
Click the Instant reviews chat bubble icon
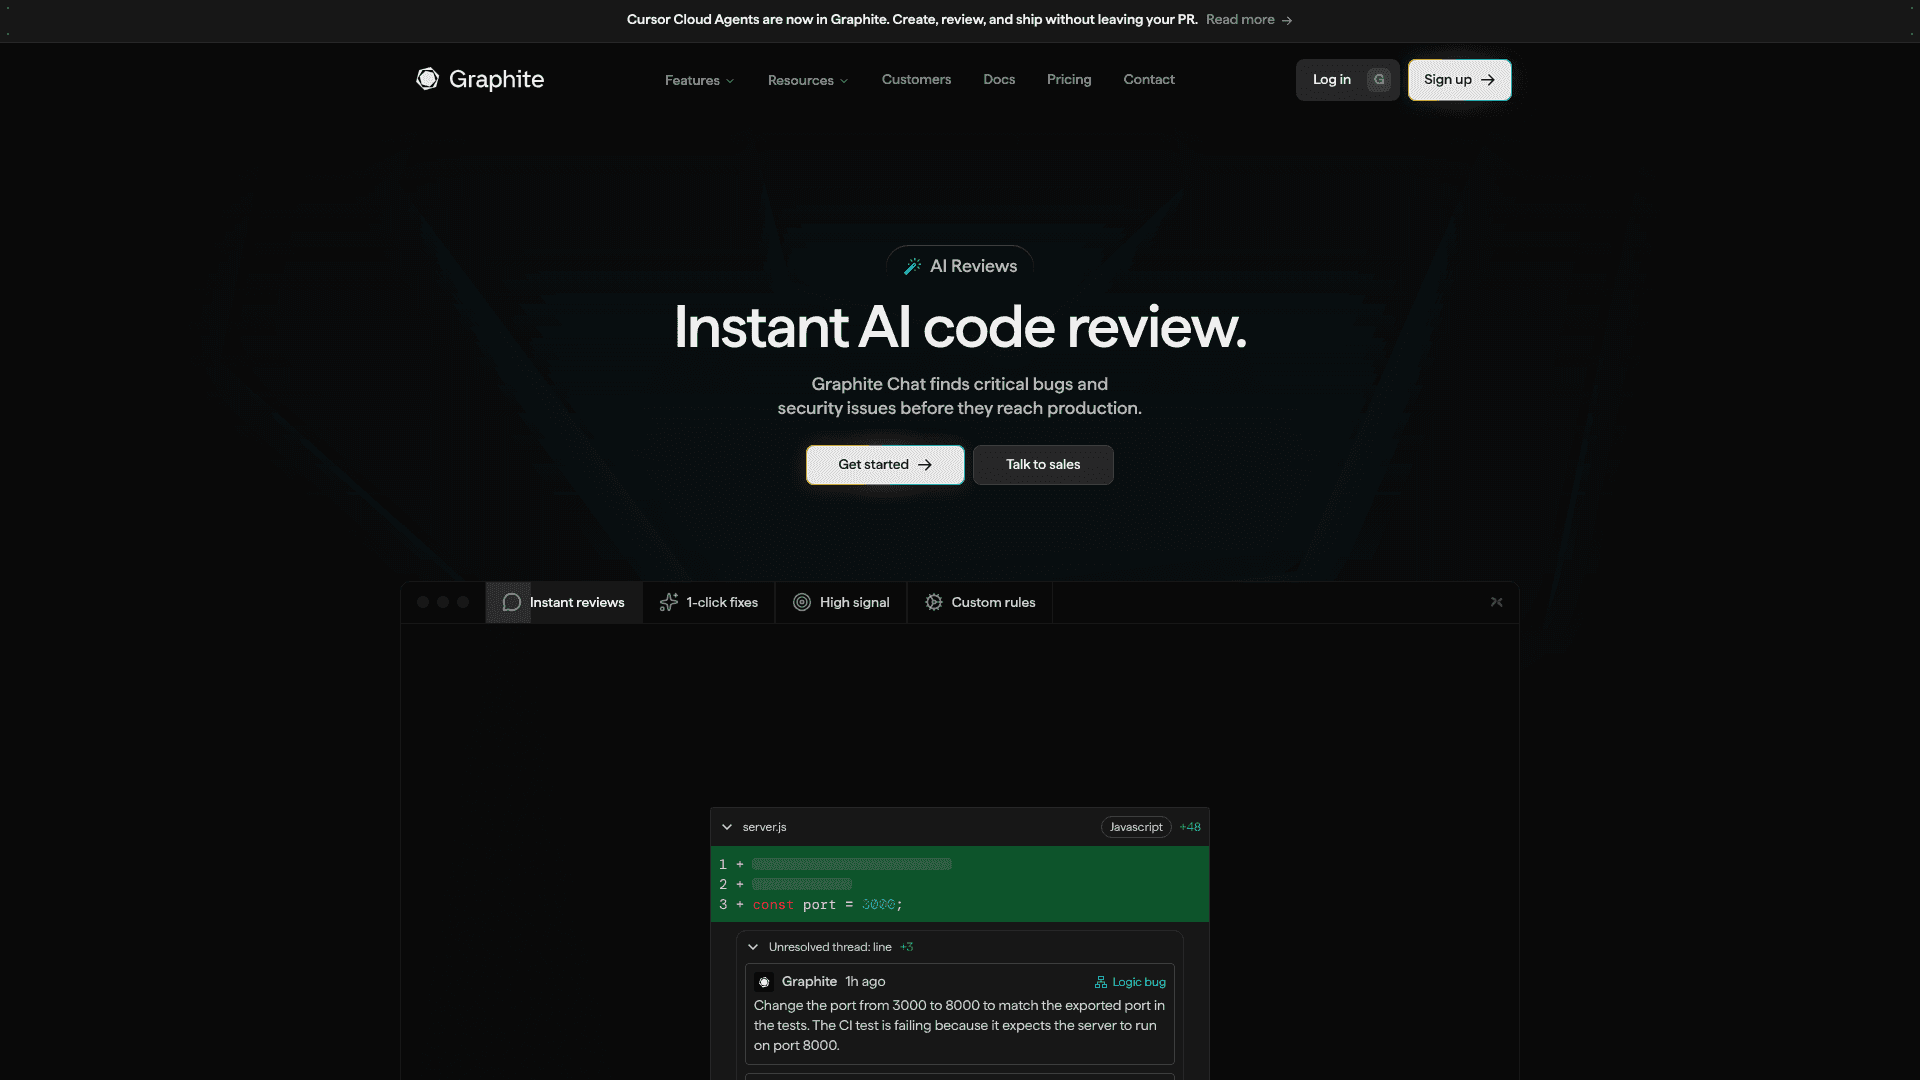pyautogui.click(x=511, y=602)
